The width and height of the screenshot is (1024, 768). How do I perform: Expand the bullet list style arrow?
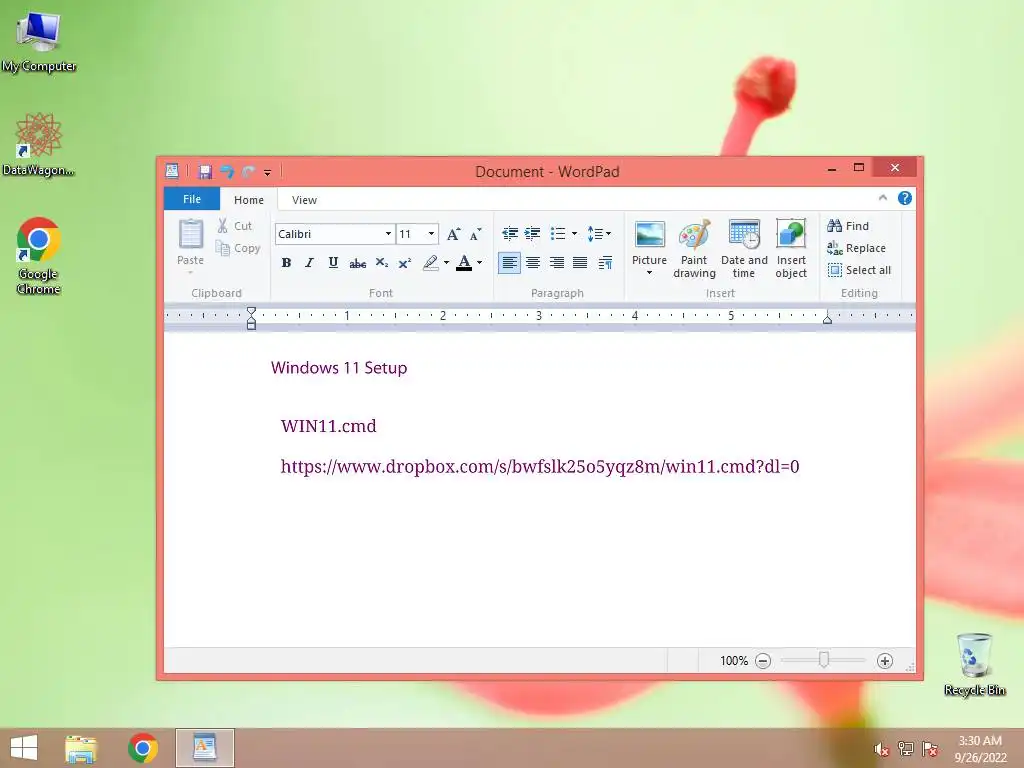pyautogui.click(x=575, y=233)
